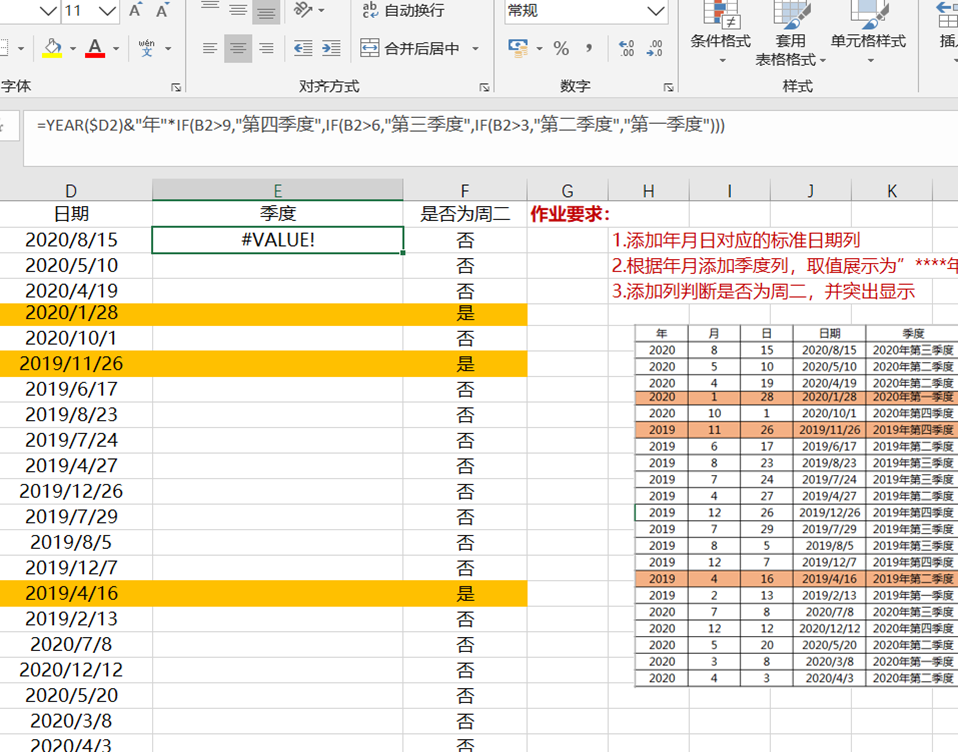Align cell text to the right
The image size is (958, 752).
(x=266, y=48)
